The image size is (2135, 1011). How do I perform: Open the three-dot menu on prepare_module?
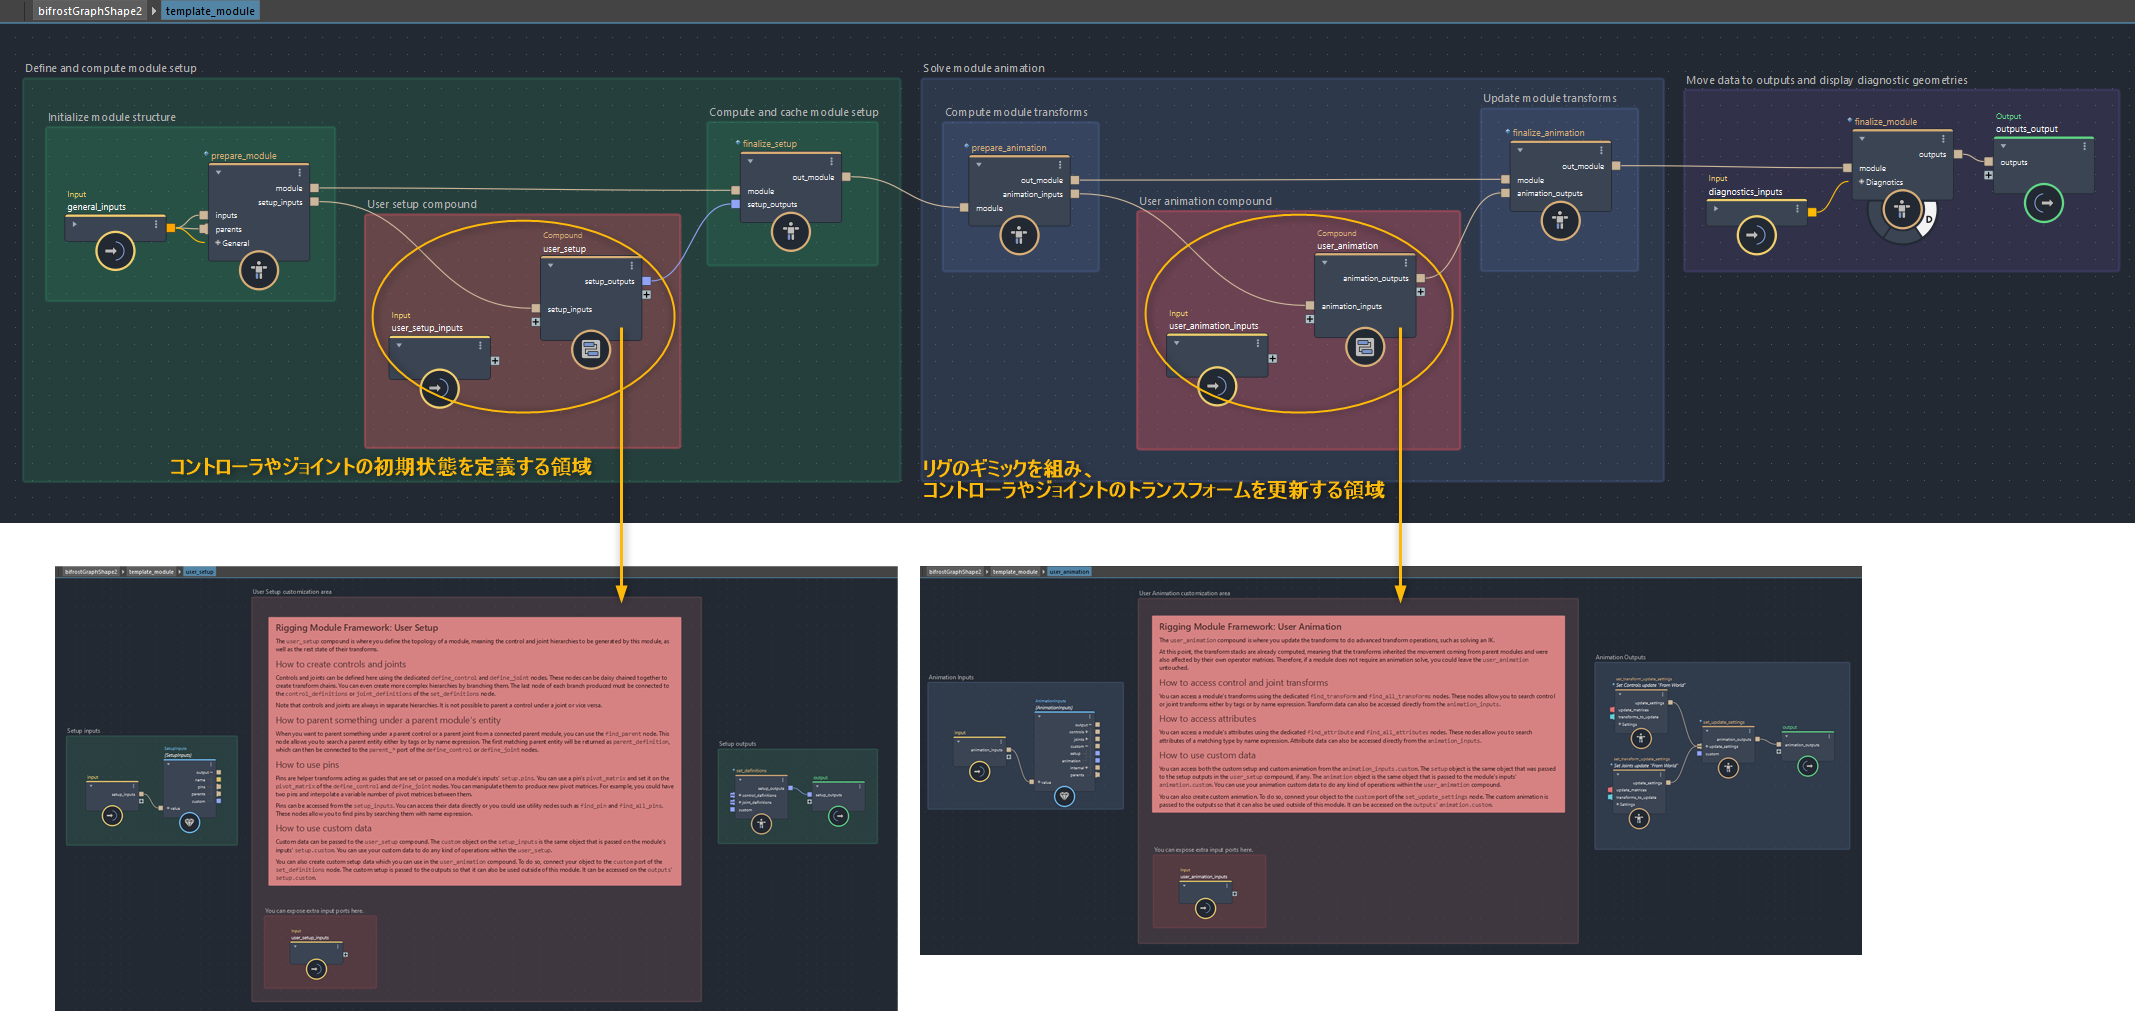(x=300, y=172)
